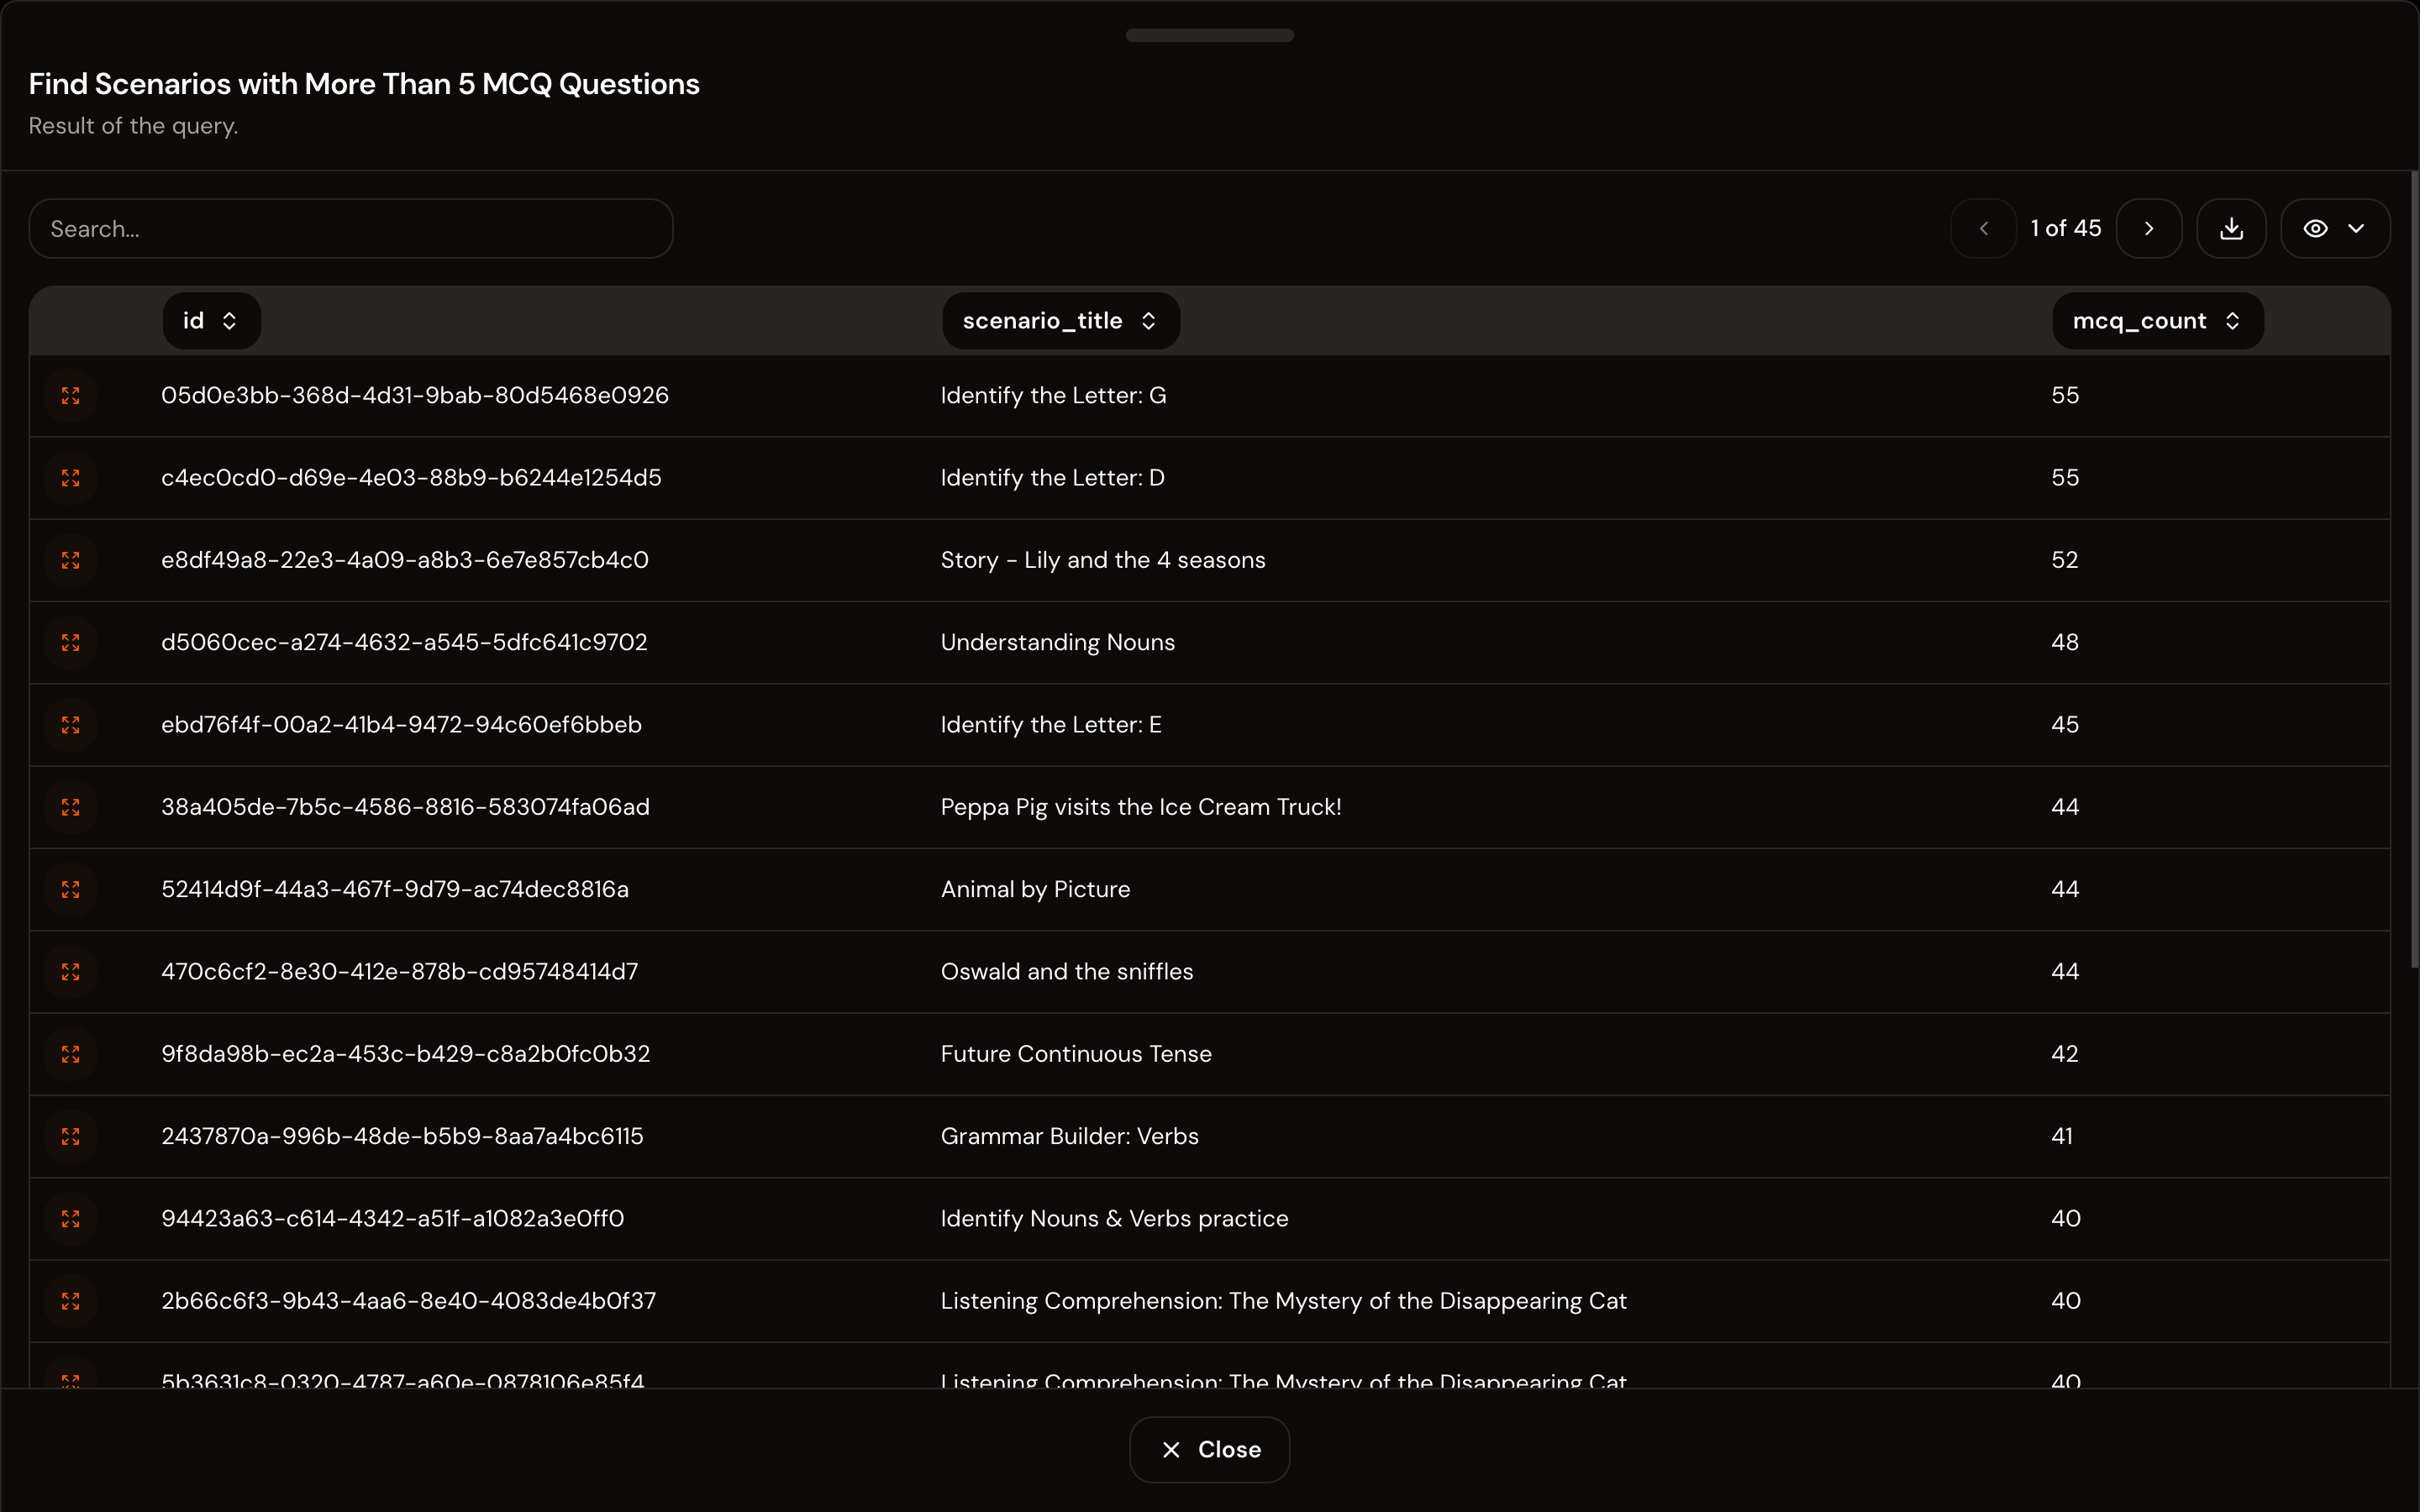Expand row for Identify the Letter: G

click(x=70, y=396)
